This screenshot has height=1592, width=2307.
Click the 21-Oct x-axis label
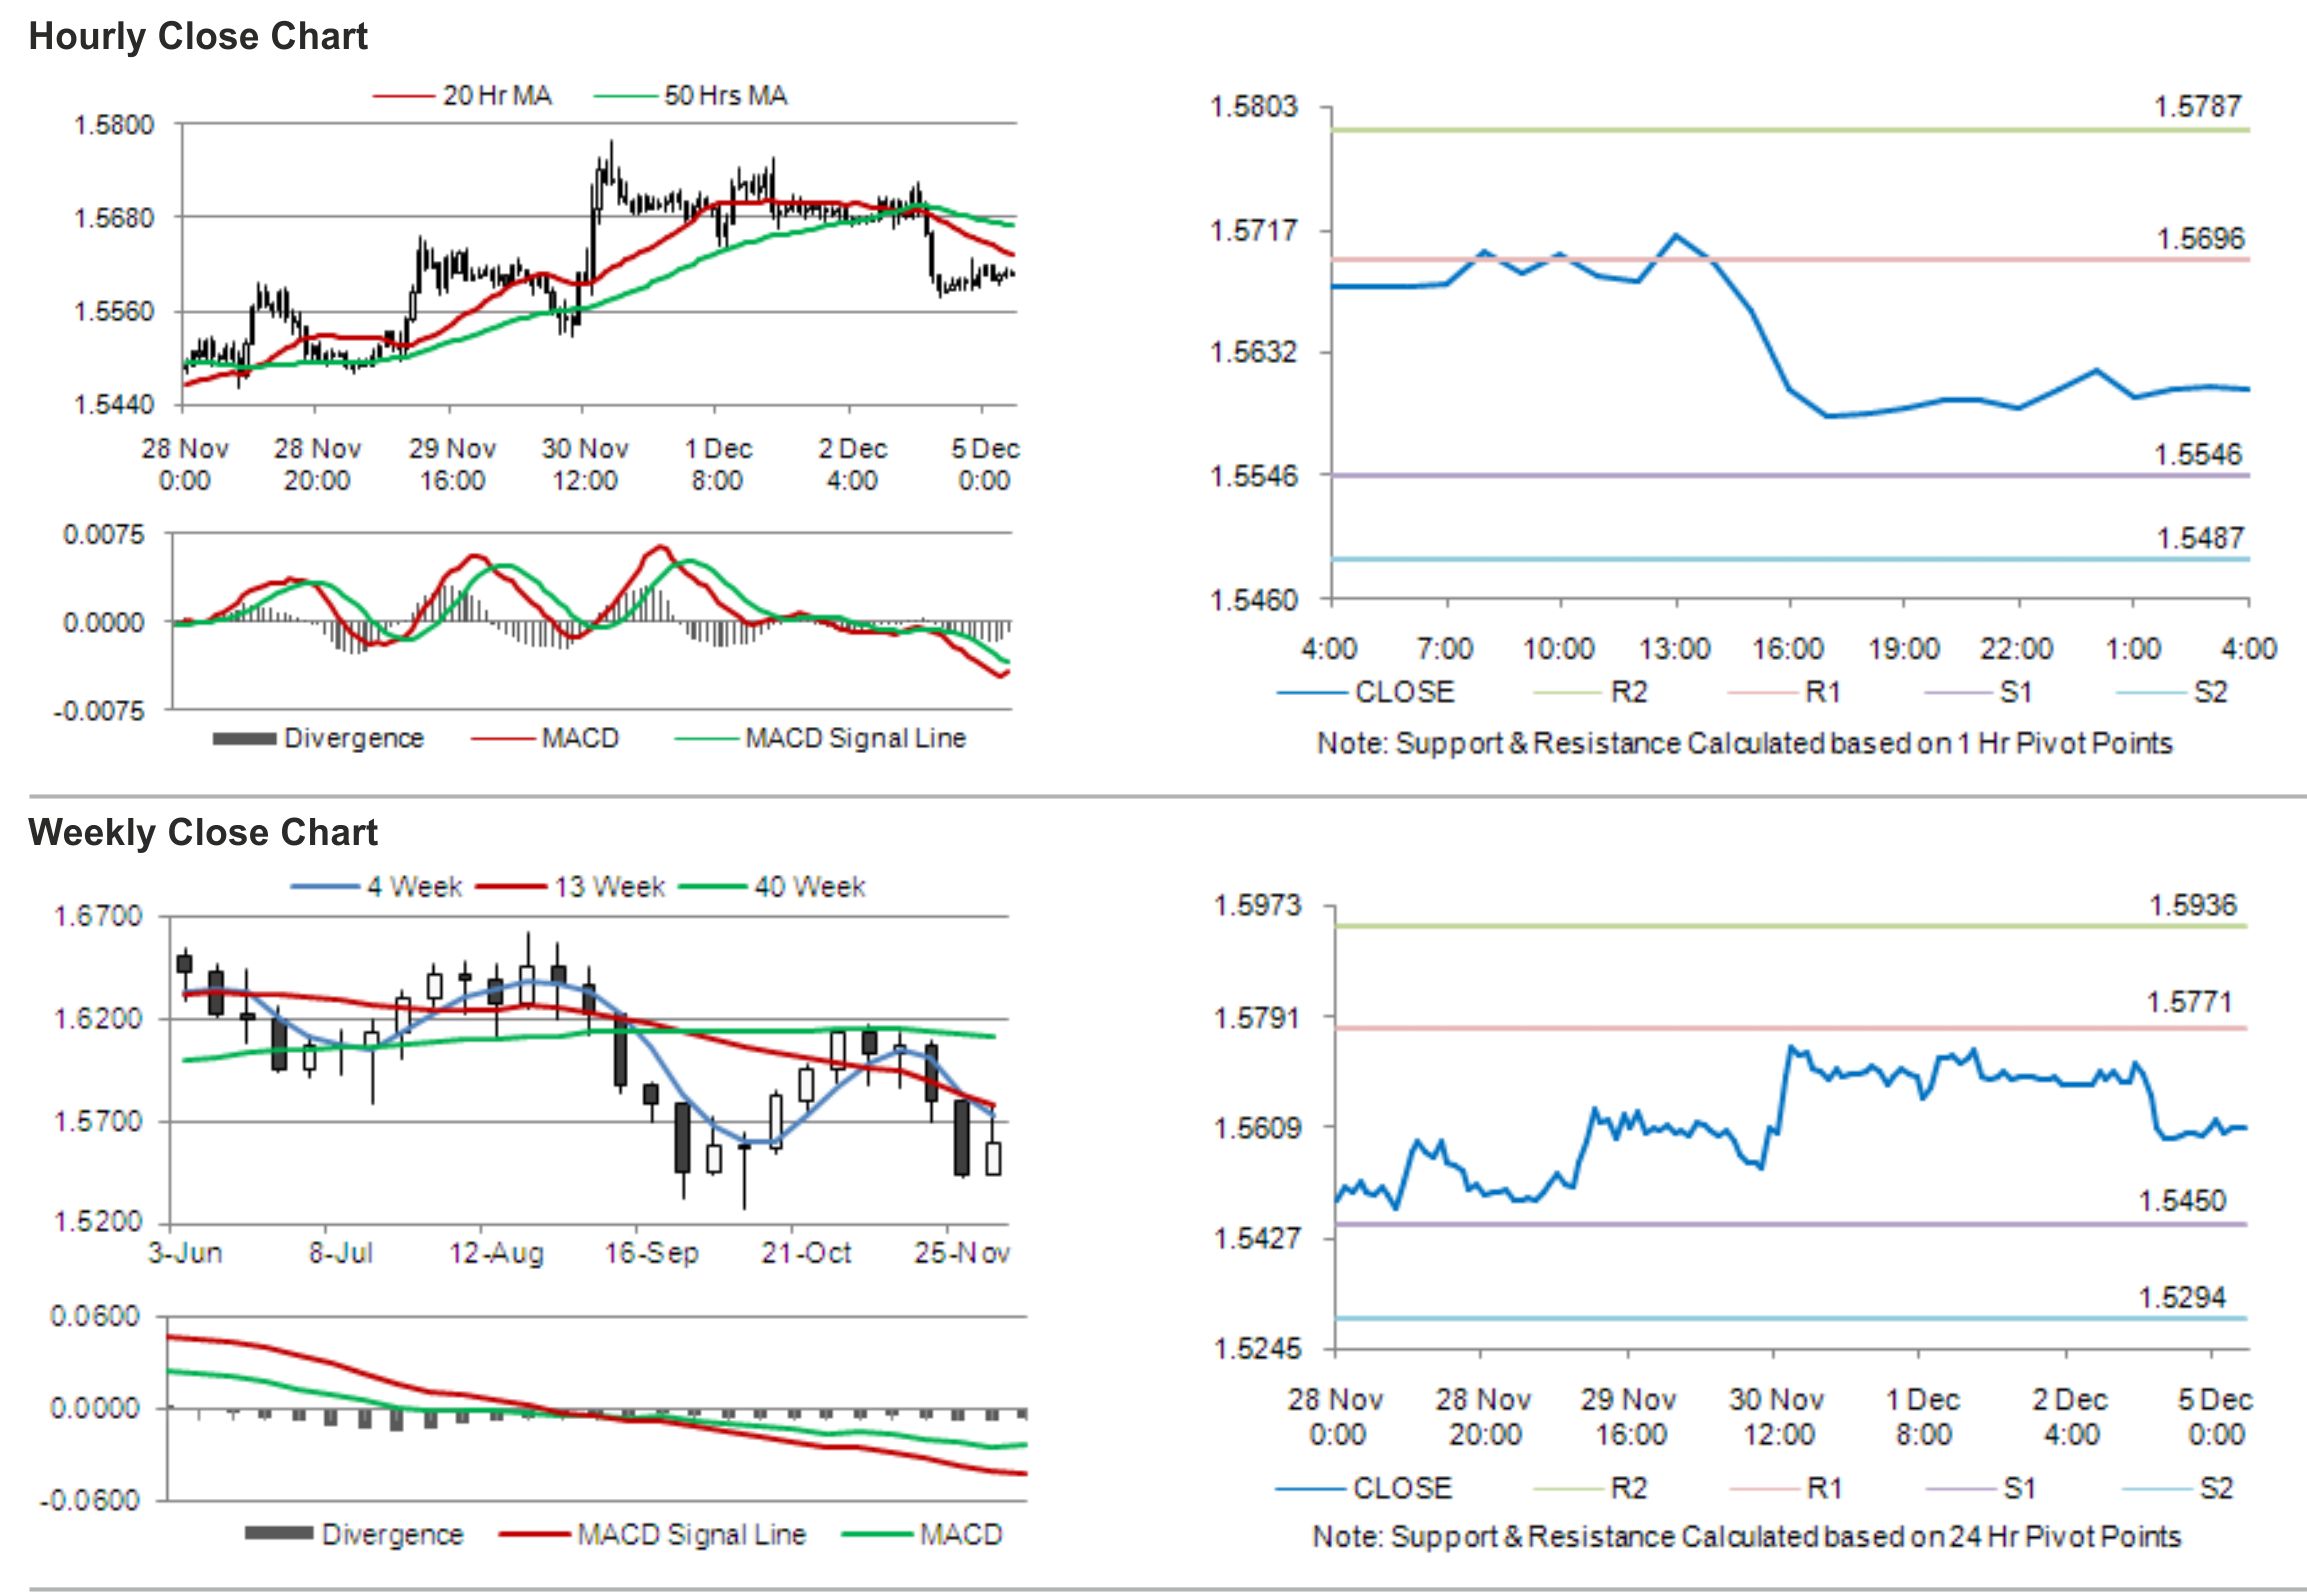pyautogui.click(x=806, y=1252)
